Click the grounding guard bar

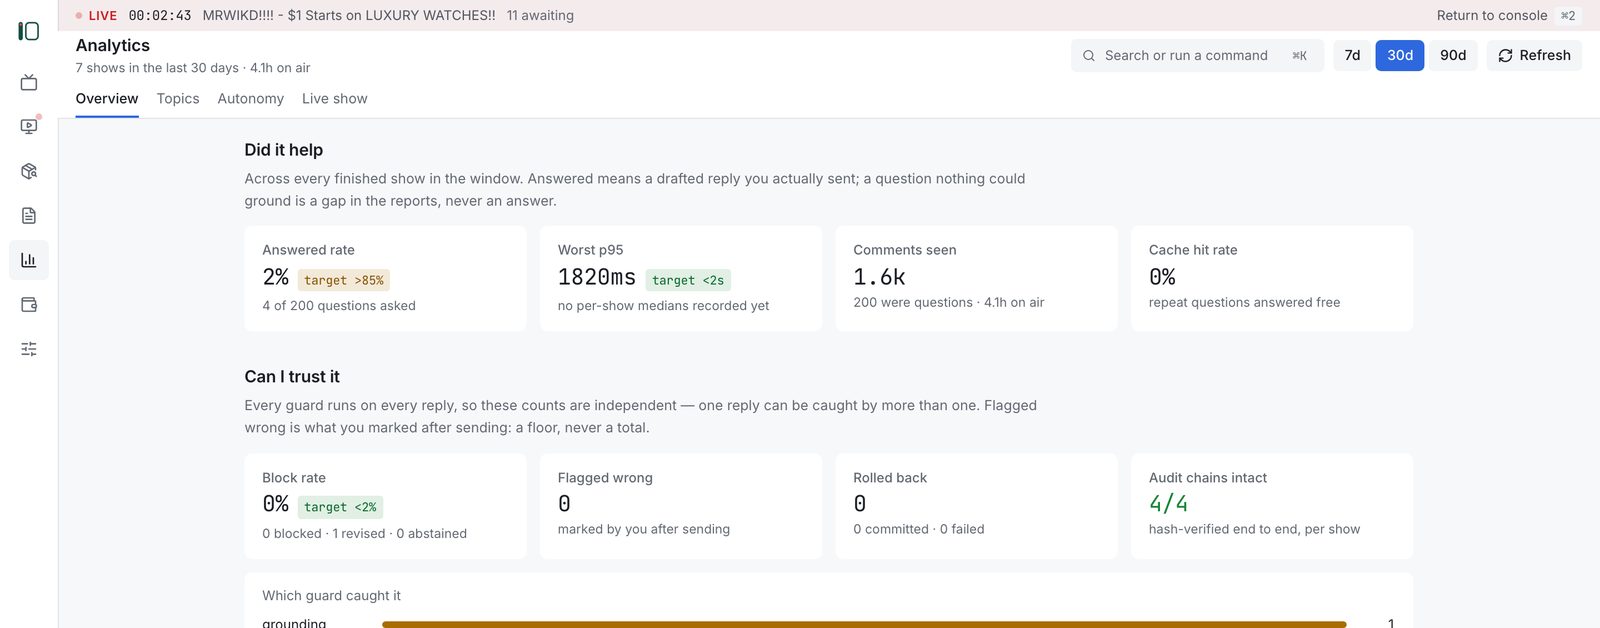(x=864, y=624)
